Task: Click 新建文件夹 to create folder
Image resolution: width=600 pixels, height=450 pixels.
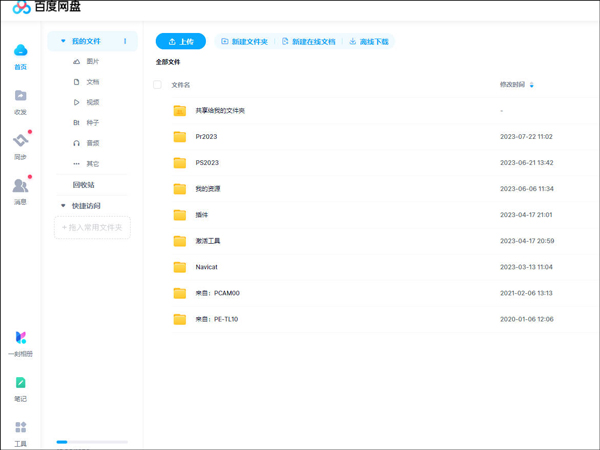Action: (244, 42)
